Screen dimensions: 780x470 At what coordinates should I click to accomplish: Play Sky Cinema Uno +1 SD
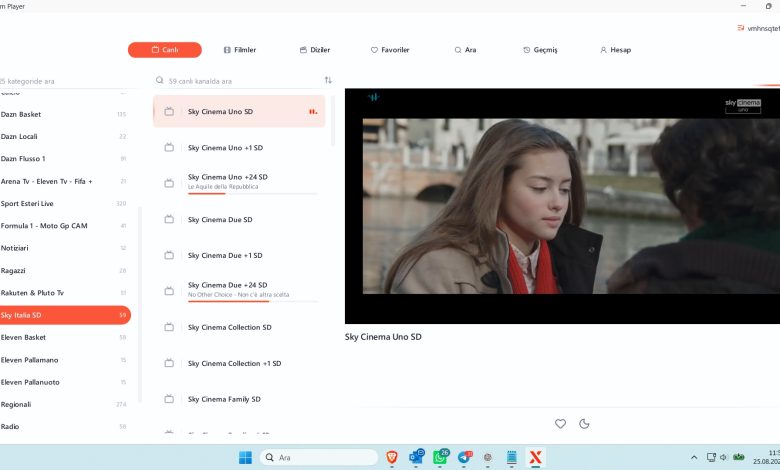point(239,148)
